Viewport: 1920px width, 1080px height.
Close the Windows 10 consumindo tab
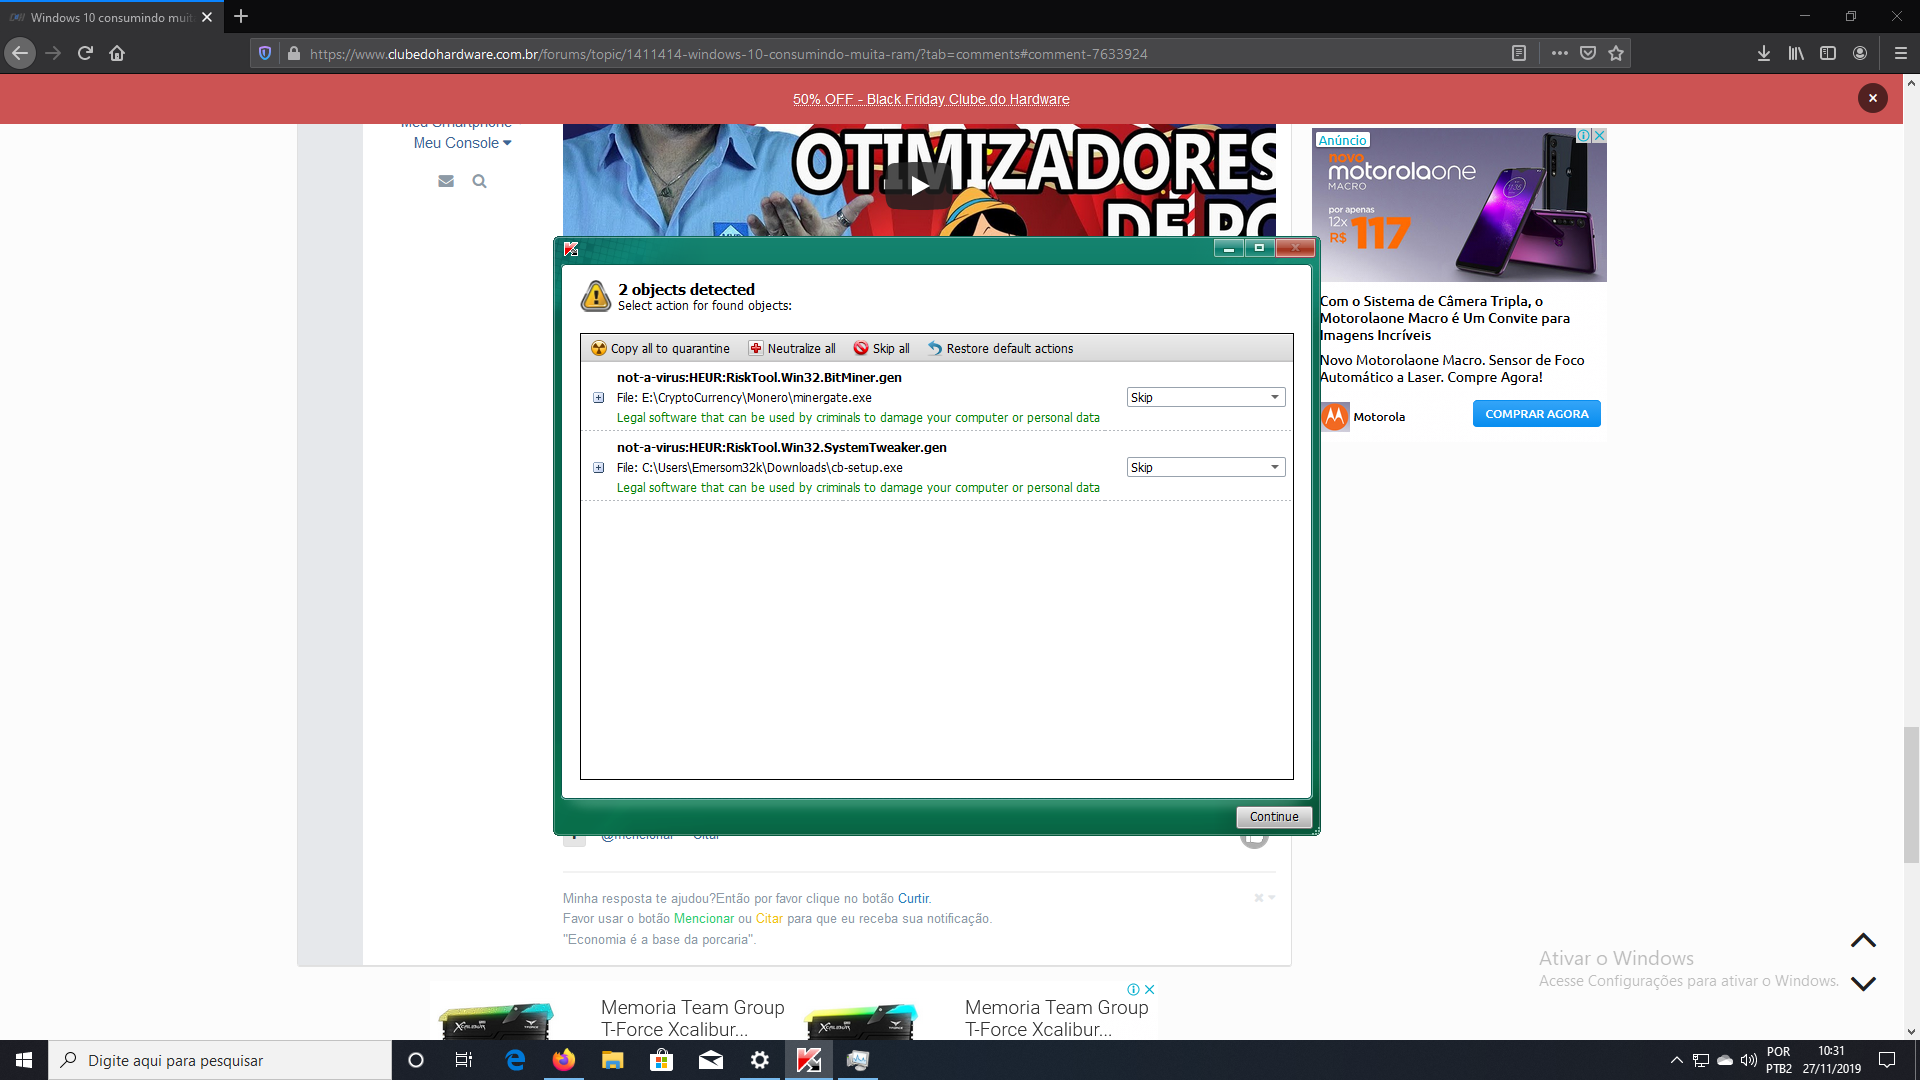(207, 17)
